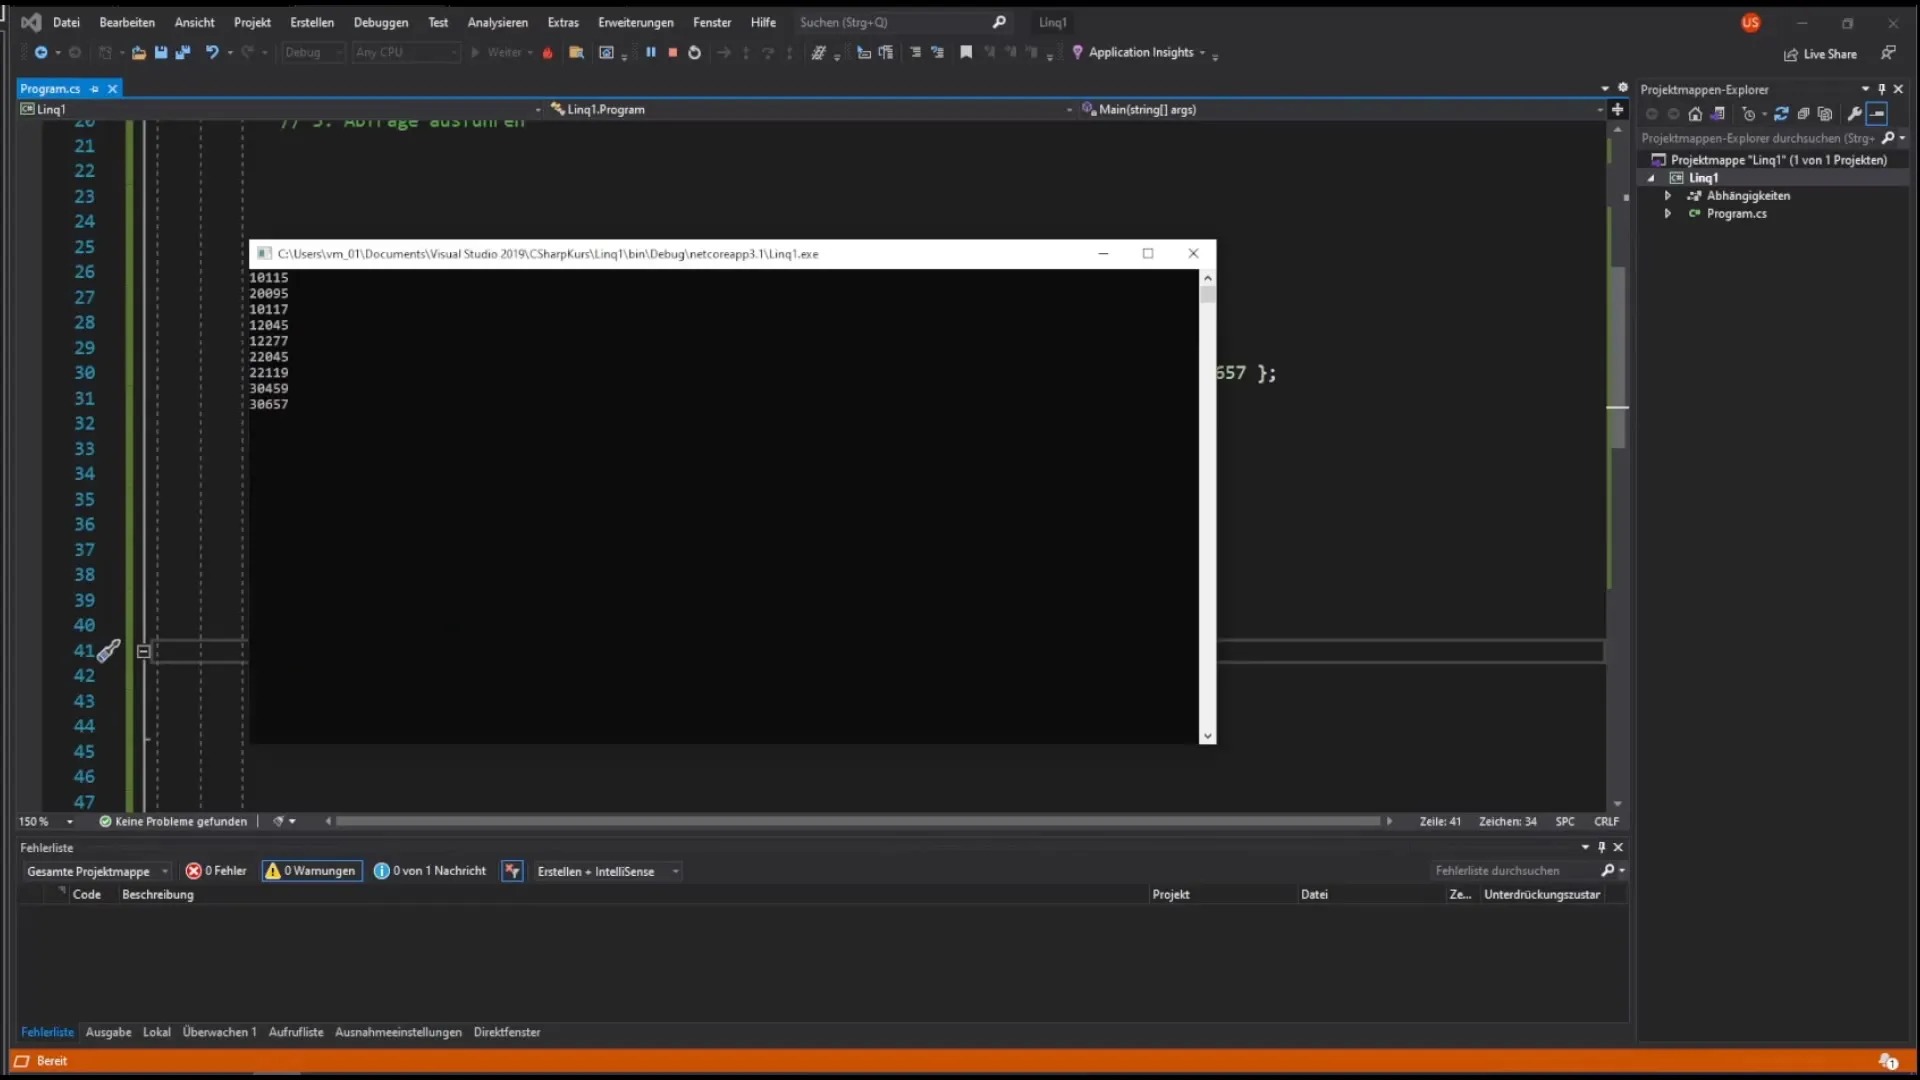Switch to the Ausgabe tab
Screen dimensions: 1920x1080
tap(108, 1032)
